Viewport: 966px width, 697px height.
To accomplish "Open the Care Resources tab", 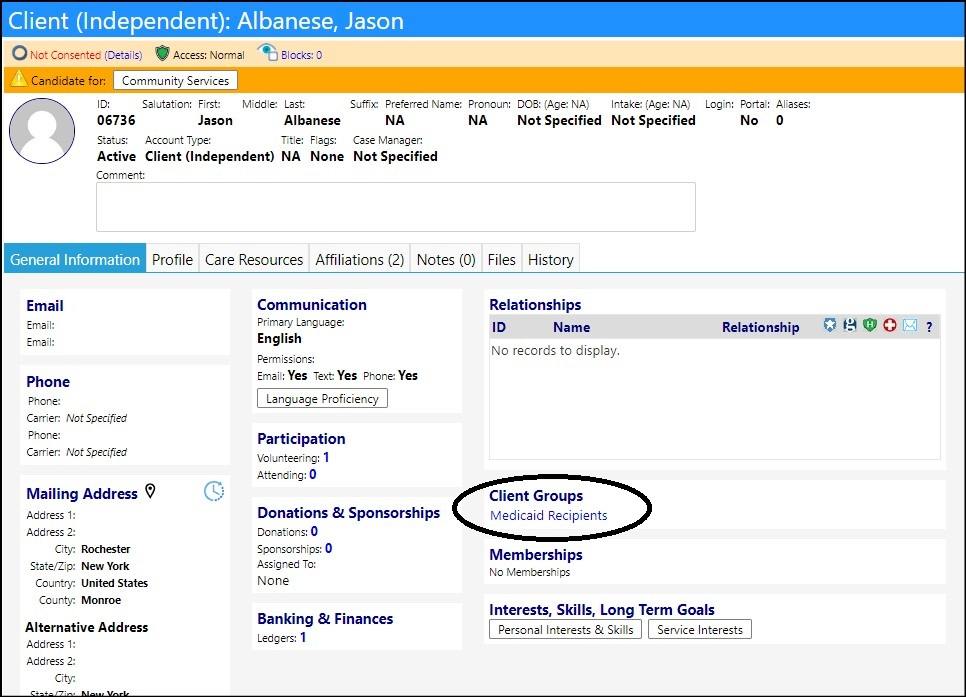I will (x=254, y=259).
